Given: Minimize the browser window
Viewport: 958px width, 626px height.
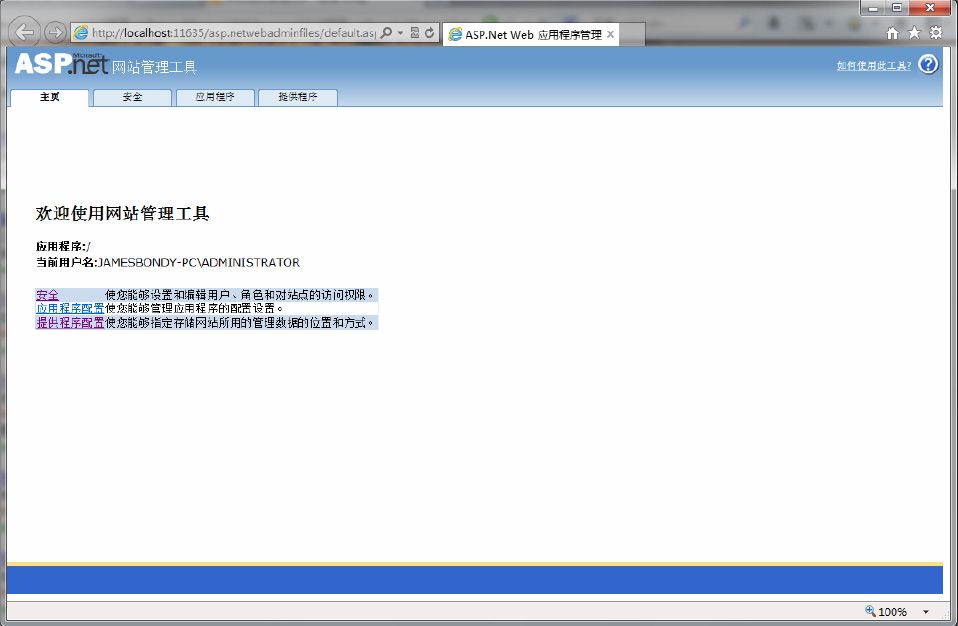Looking at the screenshot, I should click(873, 7).
